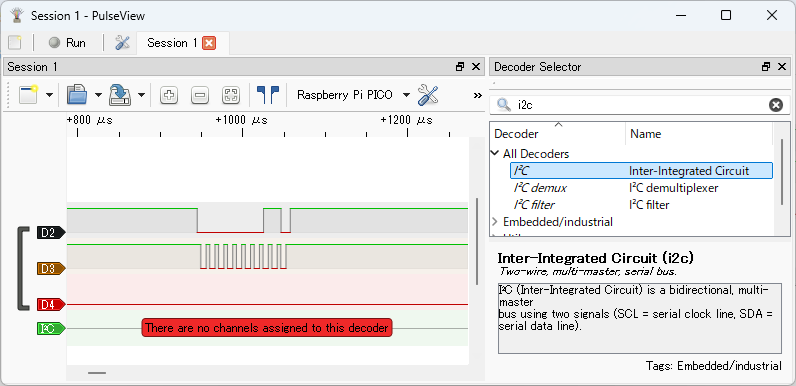
Task: Close the Session 1 panel
Action: point(476,67)
